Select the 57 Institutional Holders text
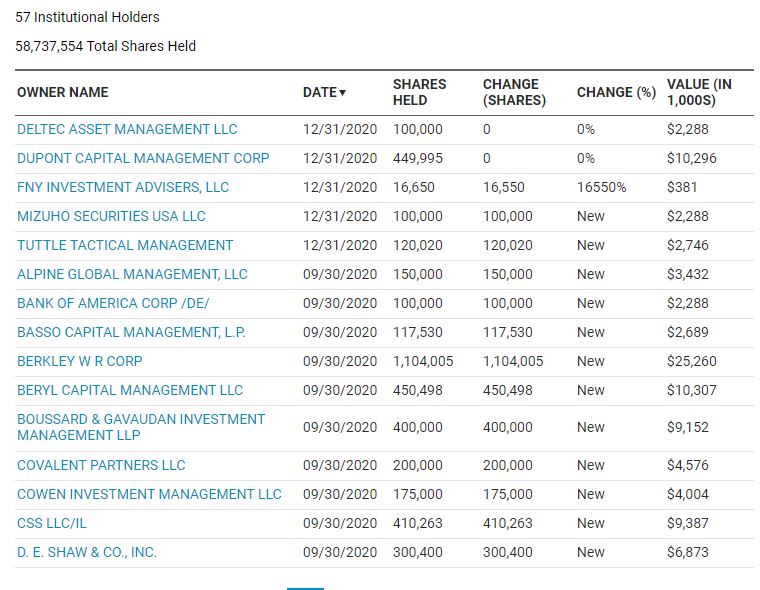 (x=87, y=17)
